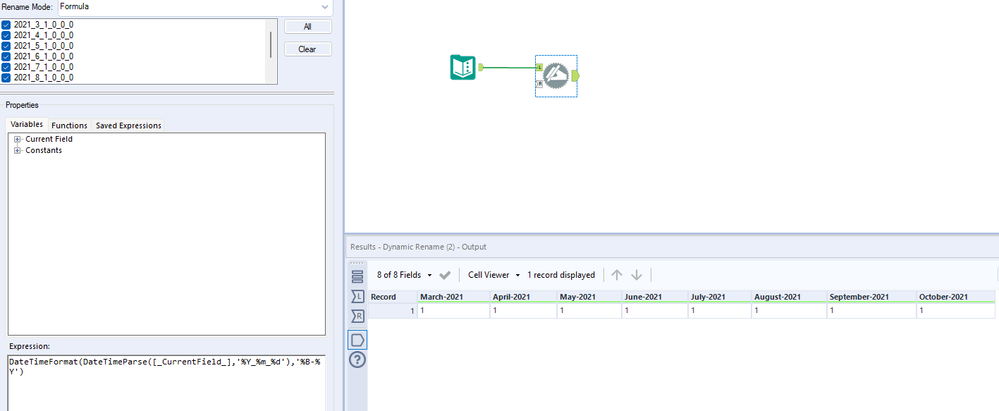Open the results help icon

(357, 360)
